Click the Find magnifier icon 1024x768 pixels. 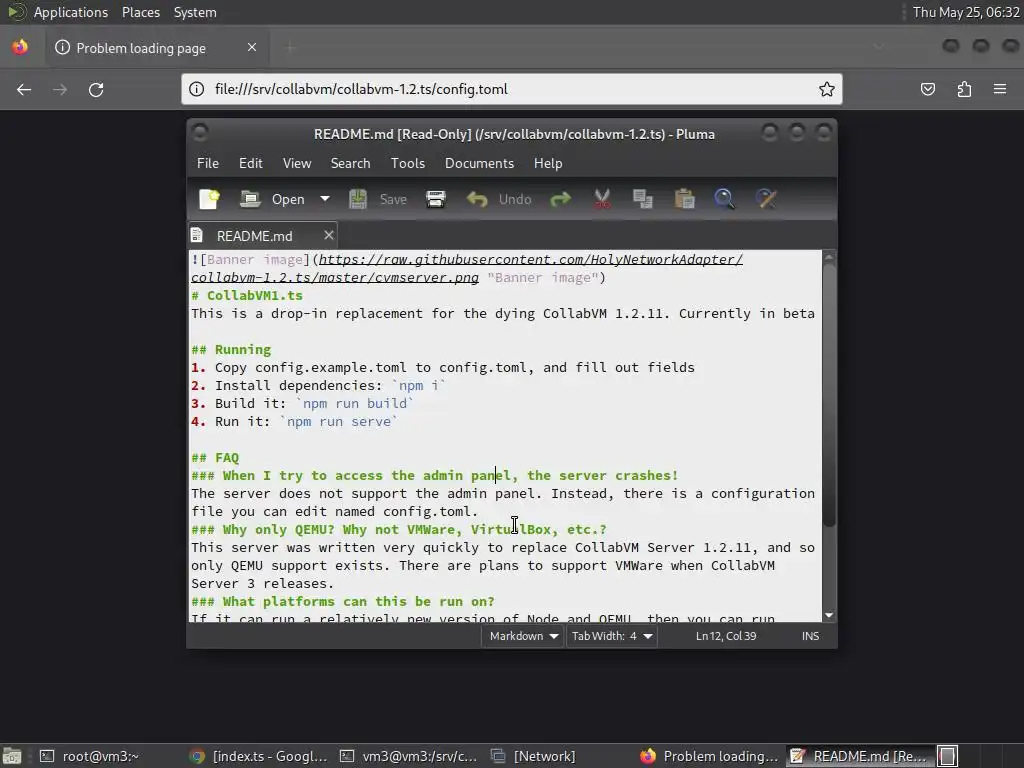pos(724,199)
